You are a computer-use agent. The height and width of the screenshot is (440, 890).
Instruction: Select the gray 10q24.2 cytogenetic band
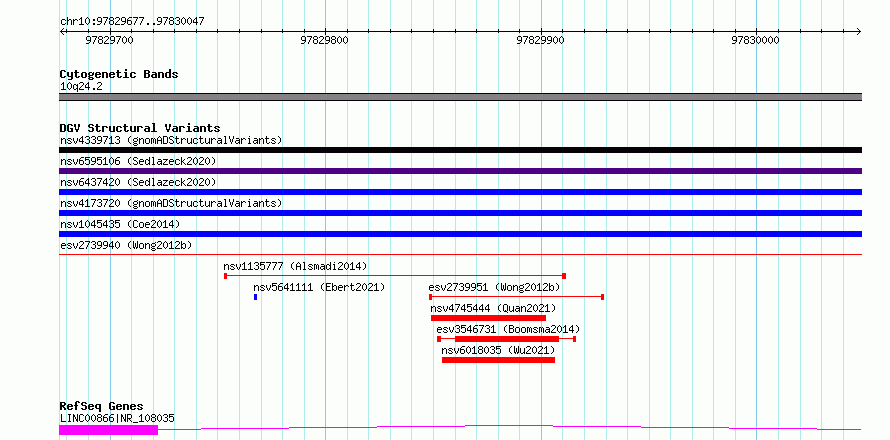pos(460,97)
